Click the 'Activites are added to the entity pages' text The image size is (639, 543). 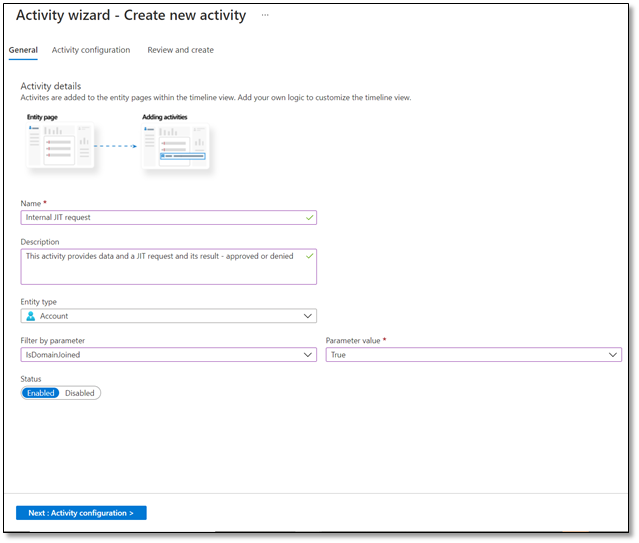(216, 98)
